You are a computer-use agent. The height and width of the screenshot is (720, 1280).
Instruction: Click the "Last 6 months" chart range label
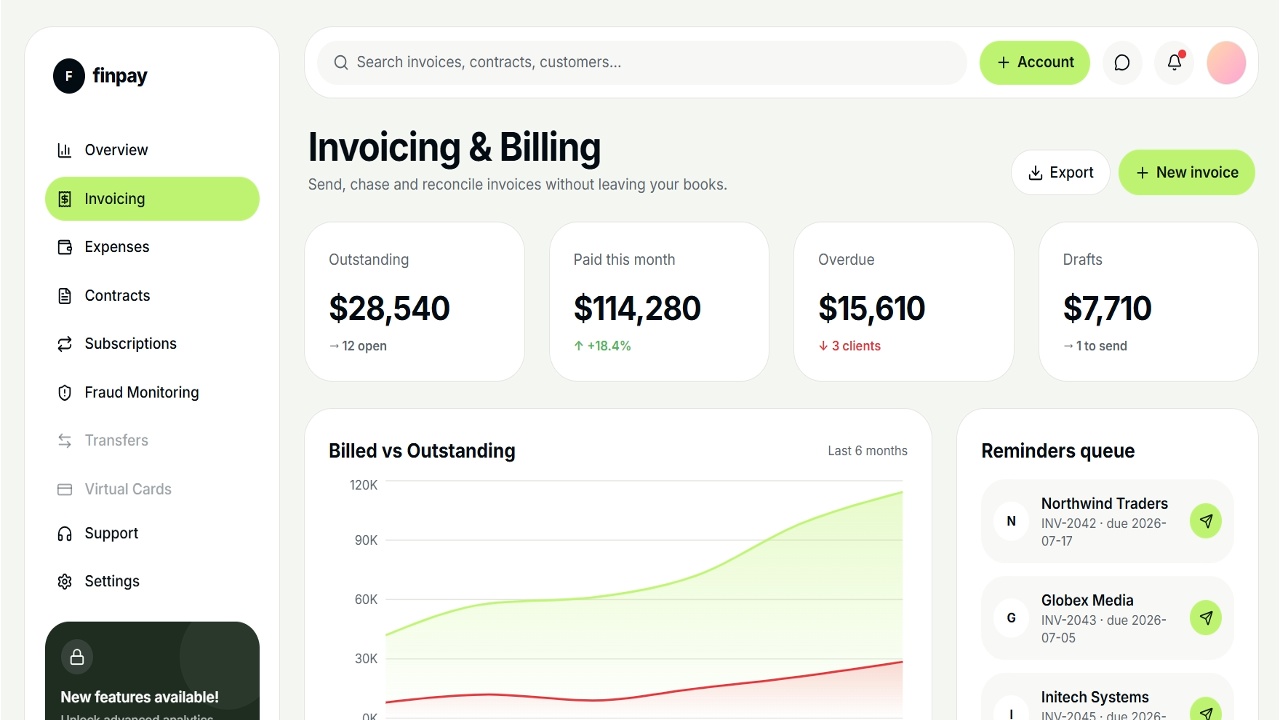point(867,451)
